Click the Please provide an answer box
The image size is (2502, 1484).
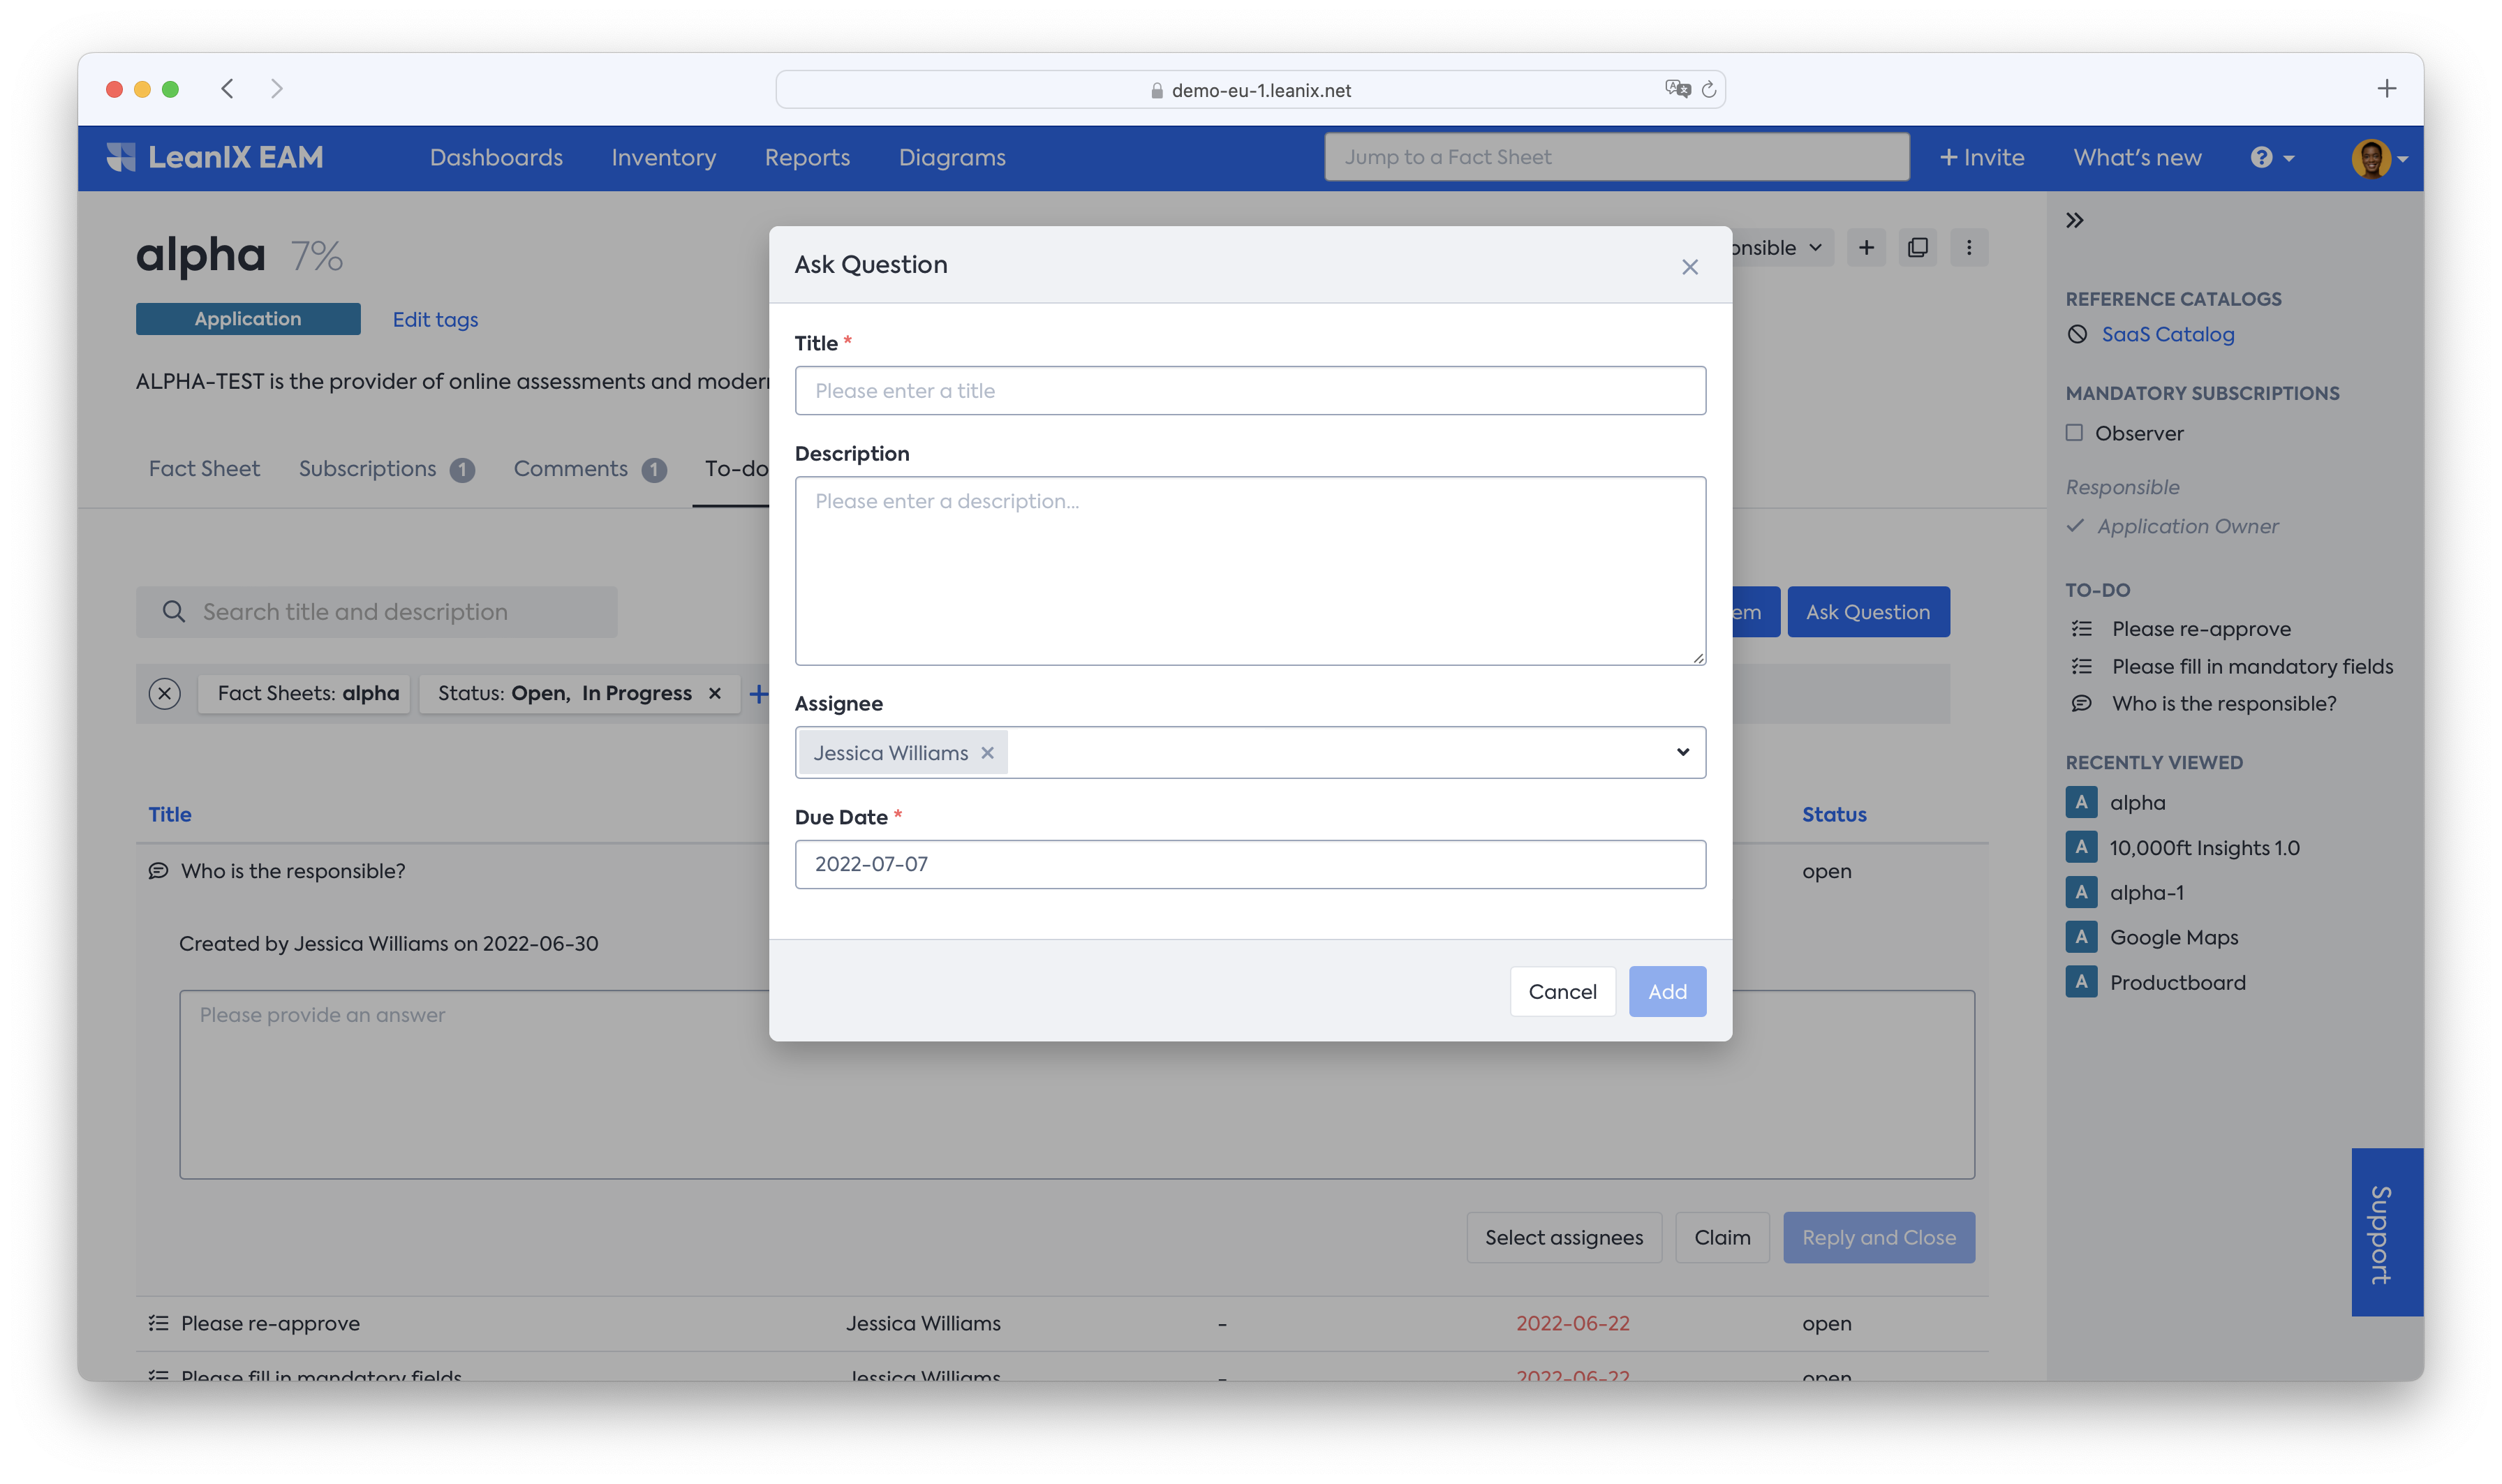[x=1076, y=1084]
